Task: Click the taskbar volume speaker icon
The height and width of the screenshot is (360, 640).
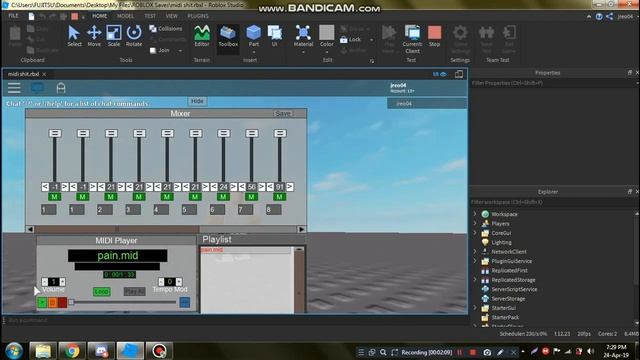Action: point(591,351)
